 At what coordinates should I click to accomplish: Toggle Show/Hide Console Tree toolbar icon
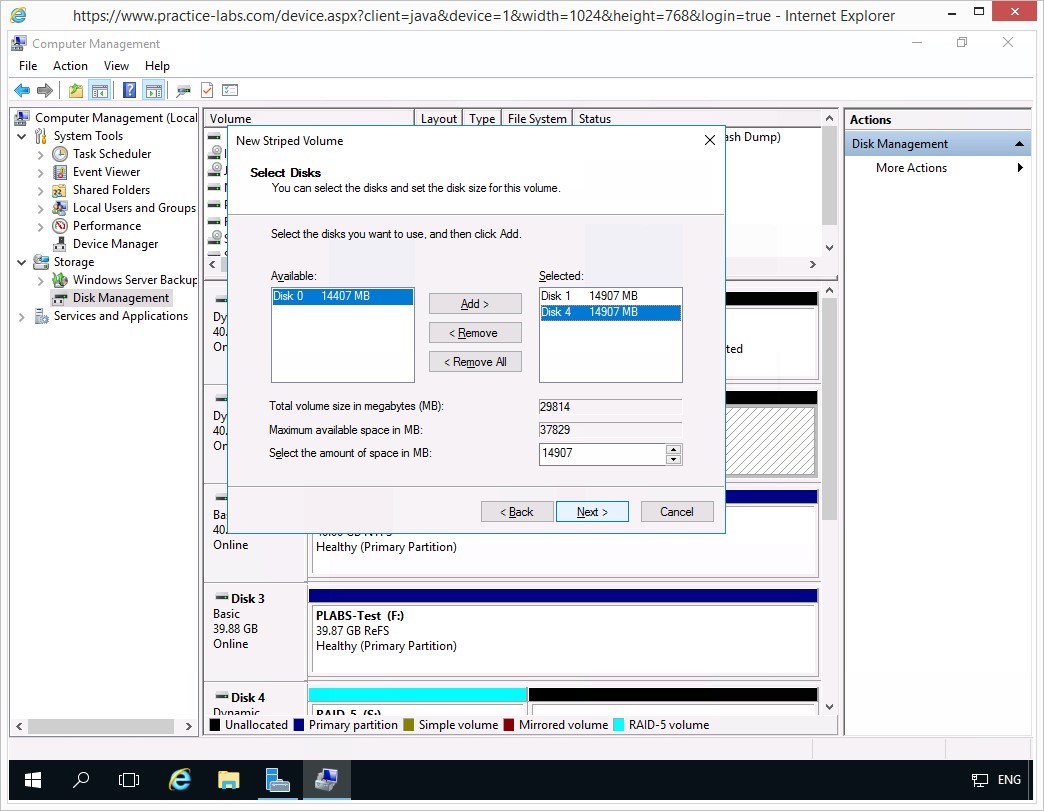[100, 90]
